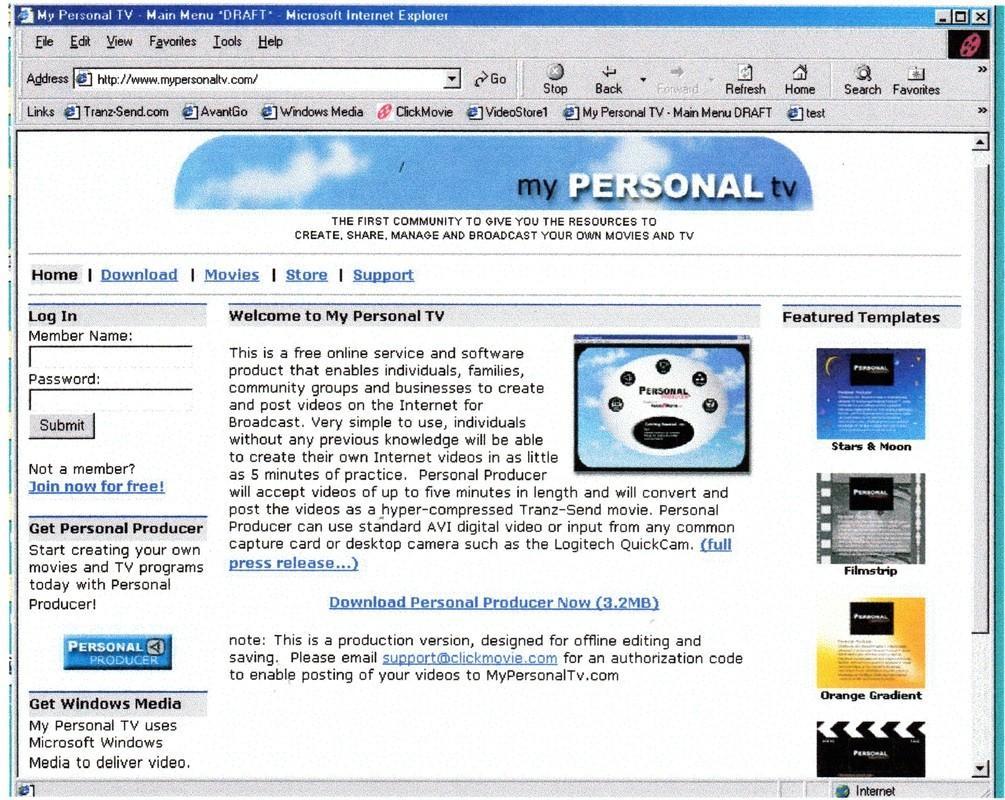Open the File menu
This screenshot has width=1005, height=800.
pyautogui.click(x=44, y=42)
